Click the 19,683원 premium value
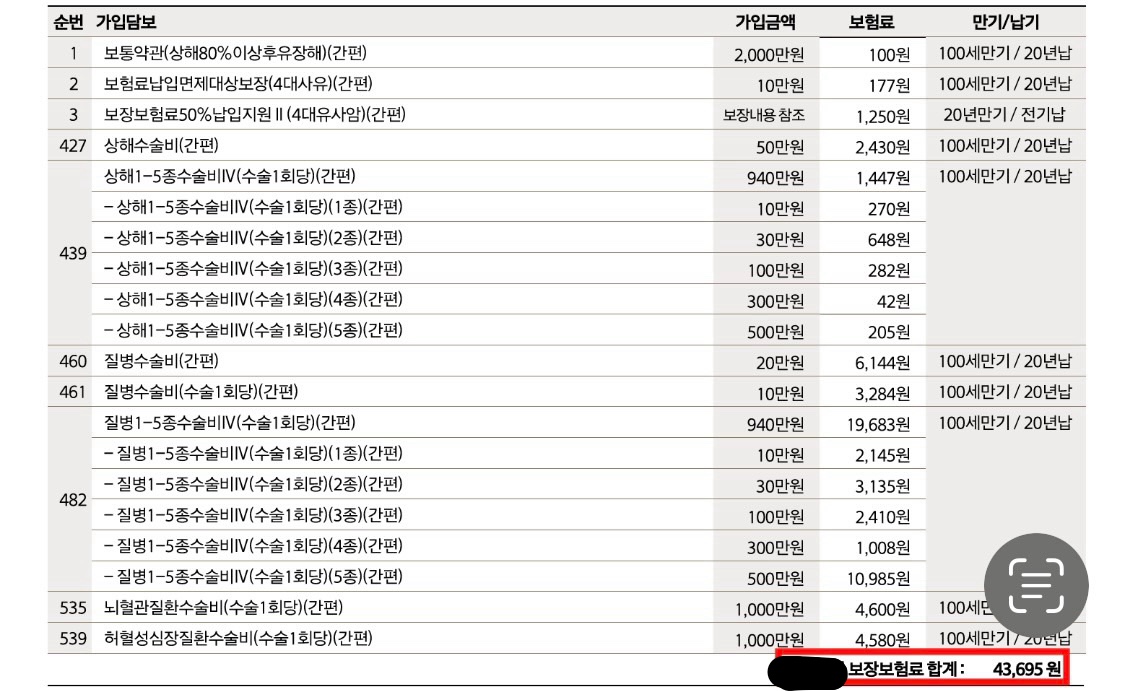The height and width of the screenshot is (691, 1125). (x=878, y=424)
